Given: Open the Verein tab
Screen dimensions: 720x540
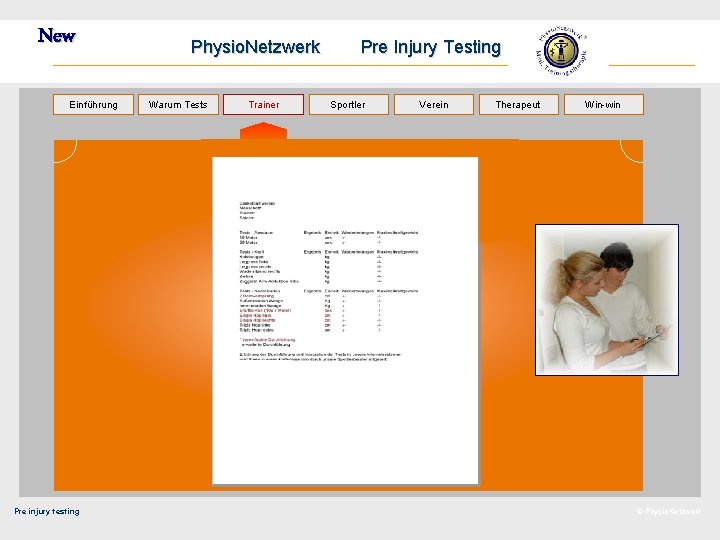Looking at the screenshot, I should click(434, 105).
